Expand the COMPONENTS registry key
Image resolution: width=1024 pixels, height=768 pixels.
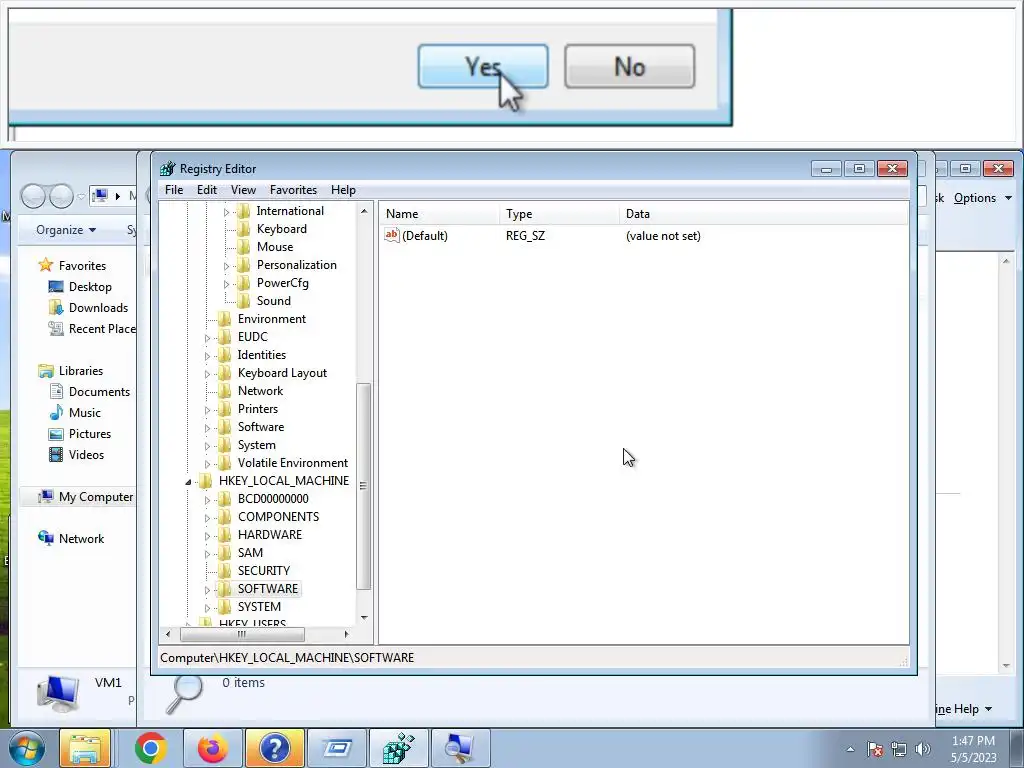point(208,518)
